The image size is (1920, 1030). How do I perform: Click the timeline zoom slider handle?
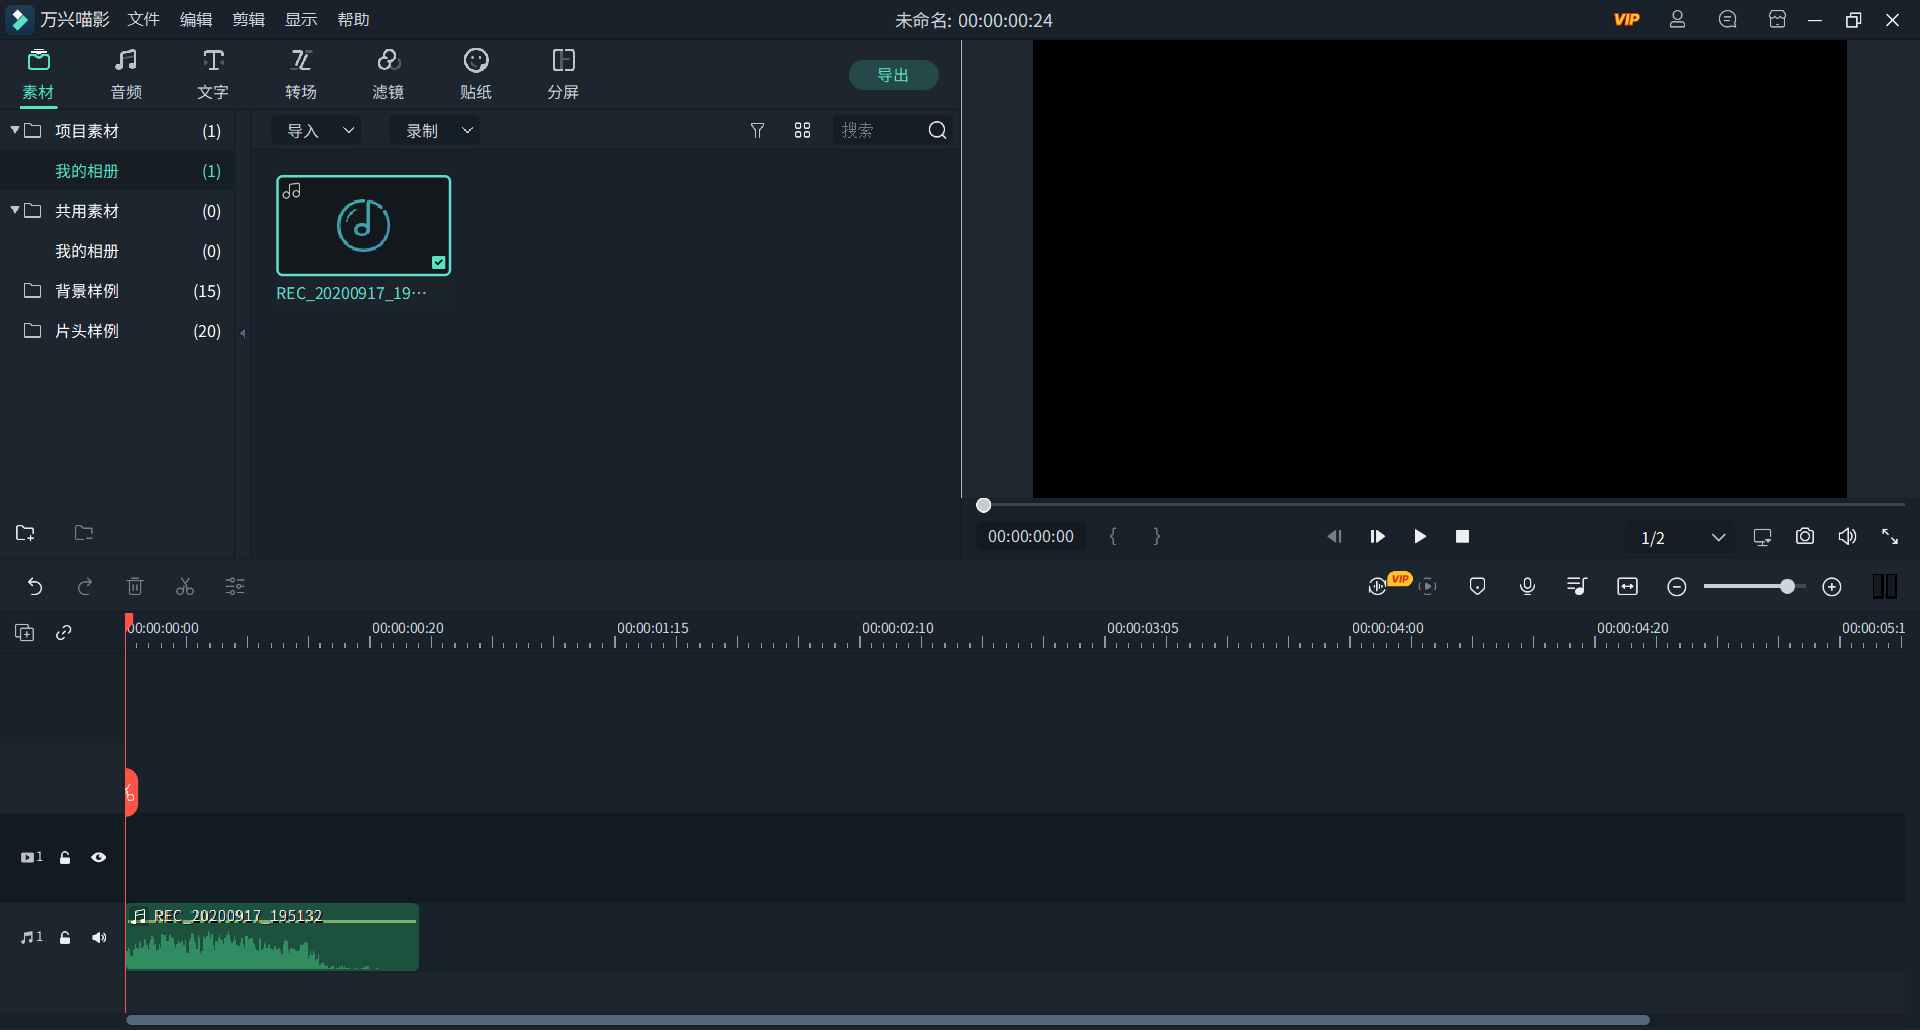[x=1787, y=587]
